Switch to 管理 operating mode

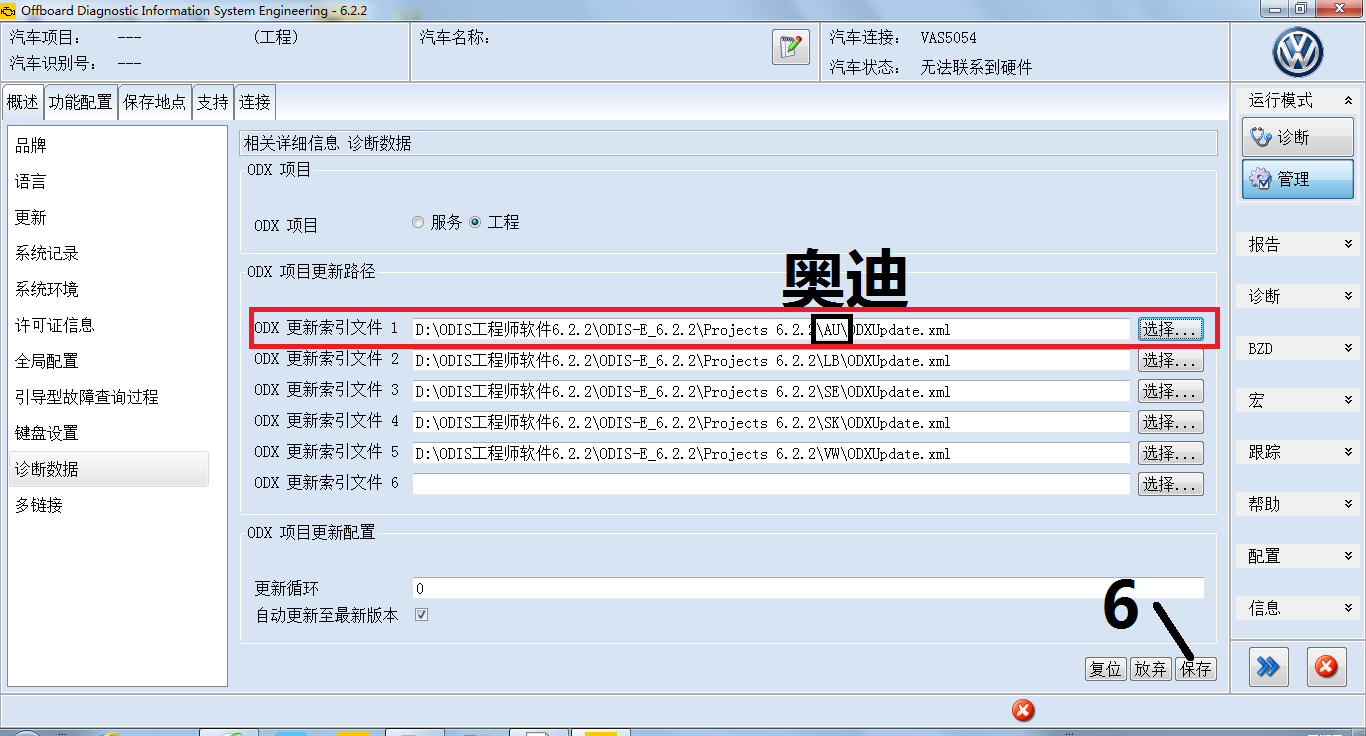(1298, 179)
